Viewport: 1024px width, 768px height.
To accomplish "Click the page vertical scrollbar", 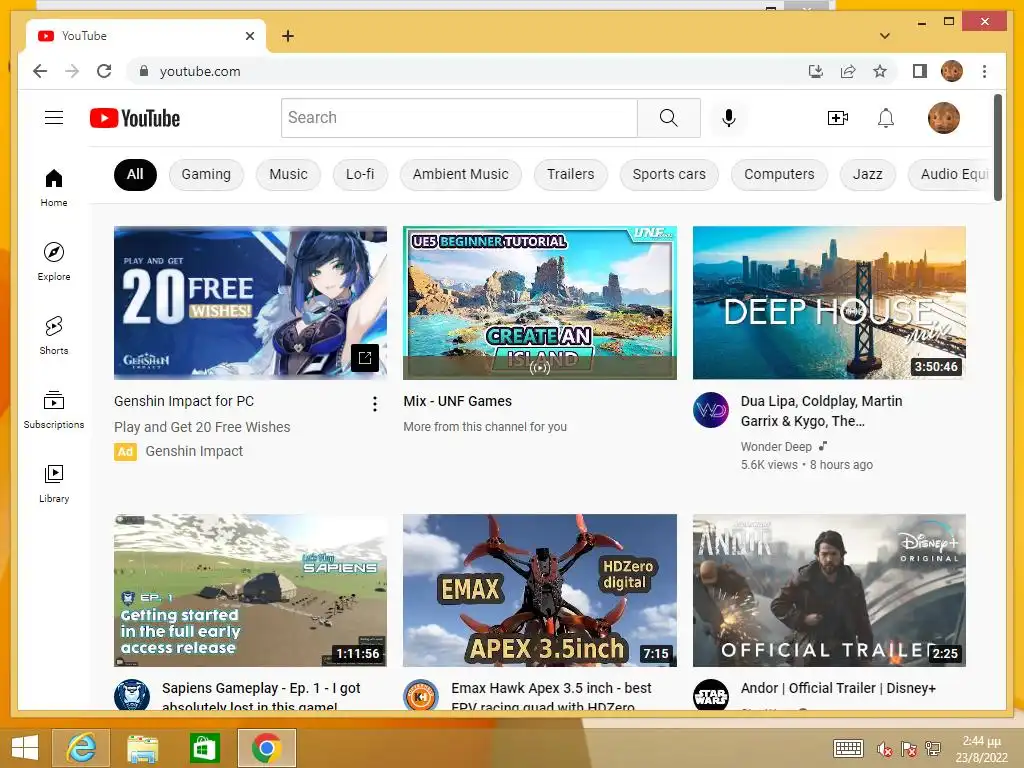I will (998, 148).
